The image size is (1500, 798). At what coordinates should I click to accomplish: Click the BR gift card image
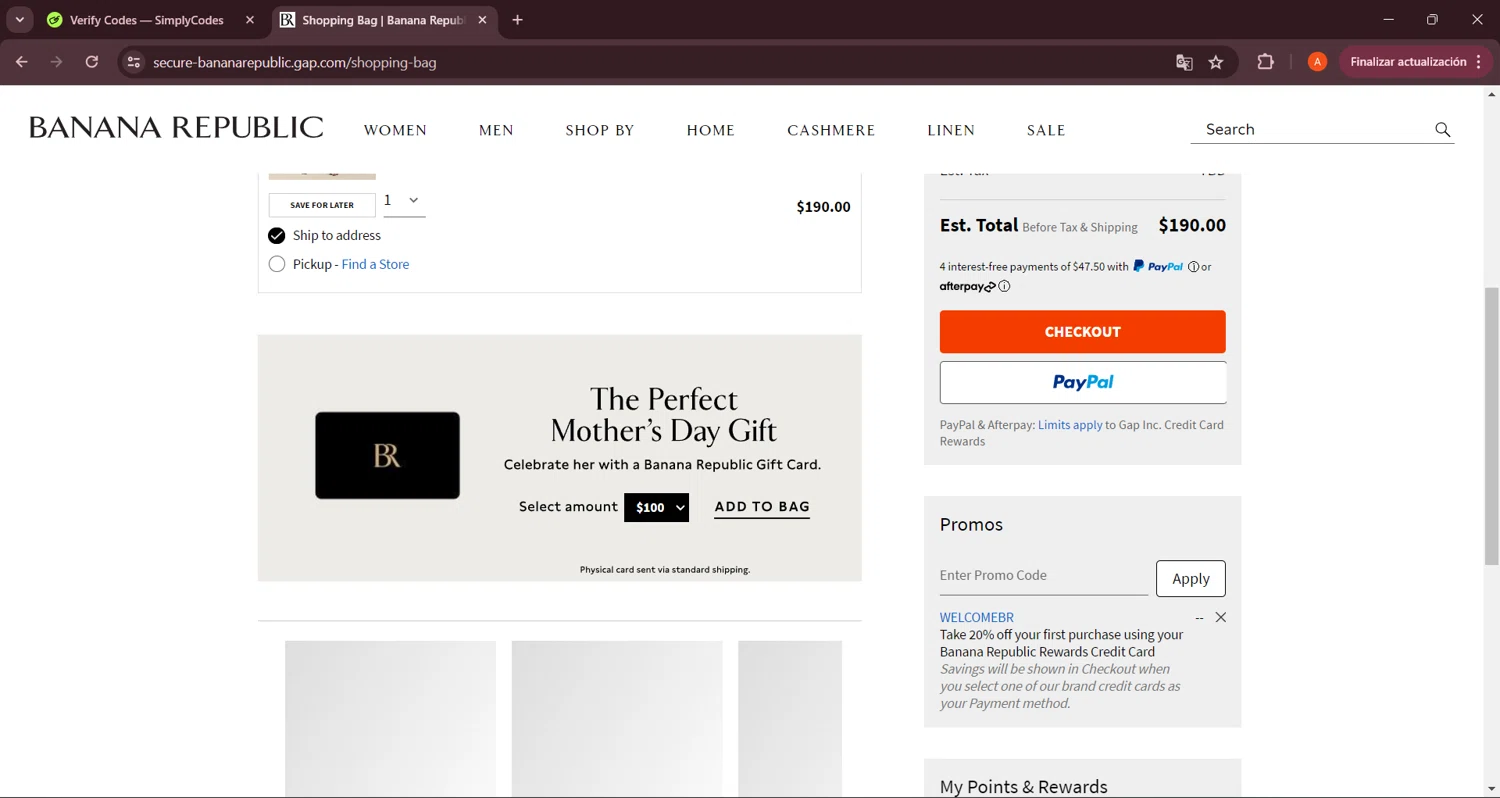coord(387,455)
